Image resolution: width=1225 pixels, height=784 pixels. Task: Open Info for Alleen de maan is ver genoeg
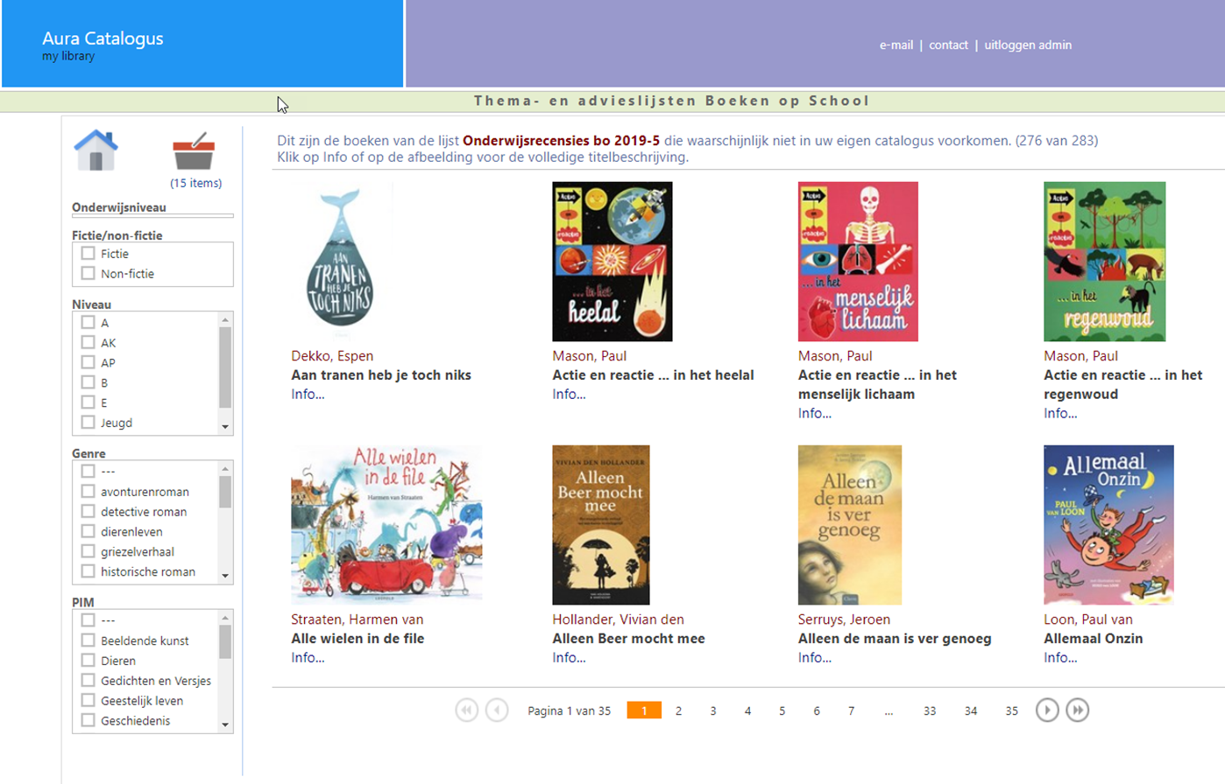point(815,657)
